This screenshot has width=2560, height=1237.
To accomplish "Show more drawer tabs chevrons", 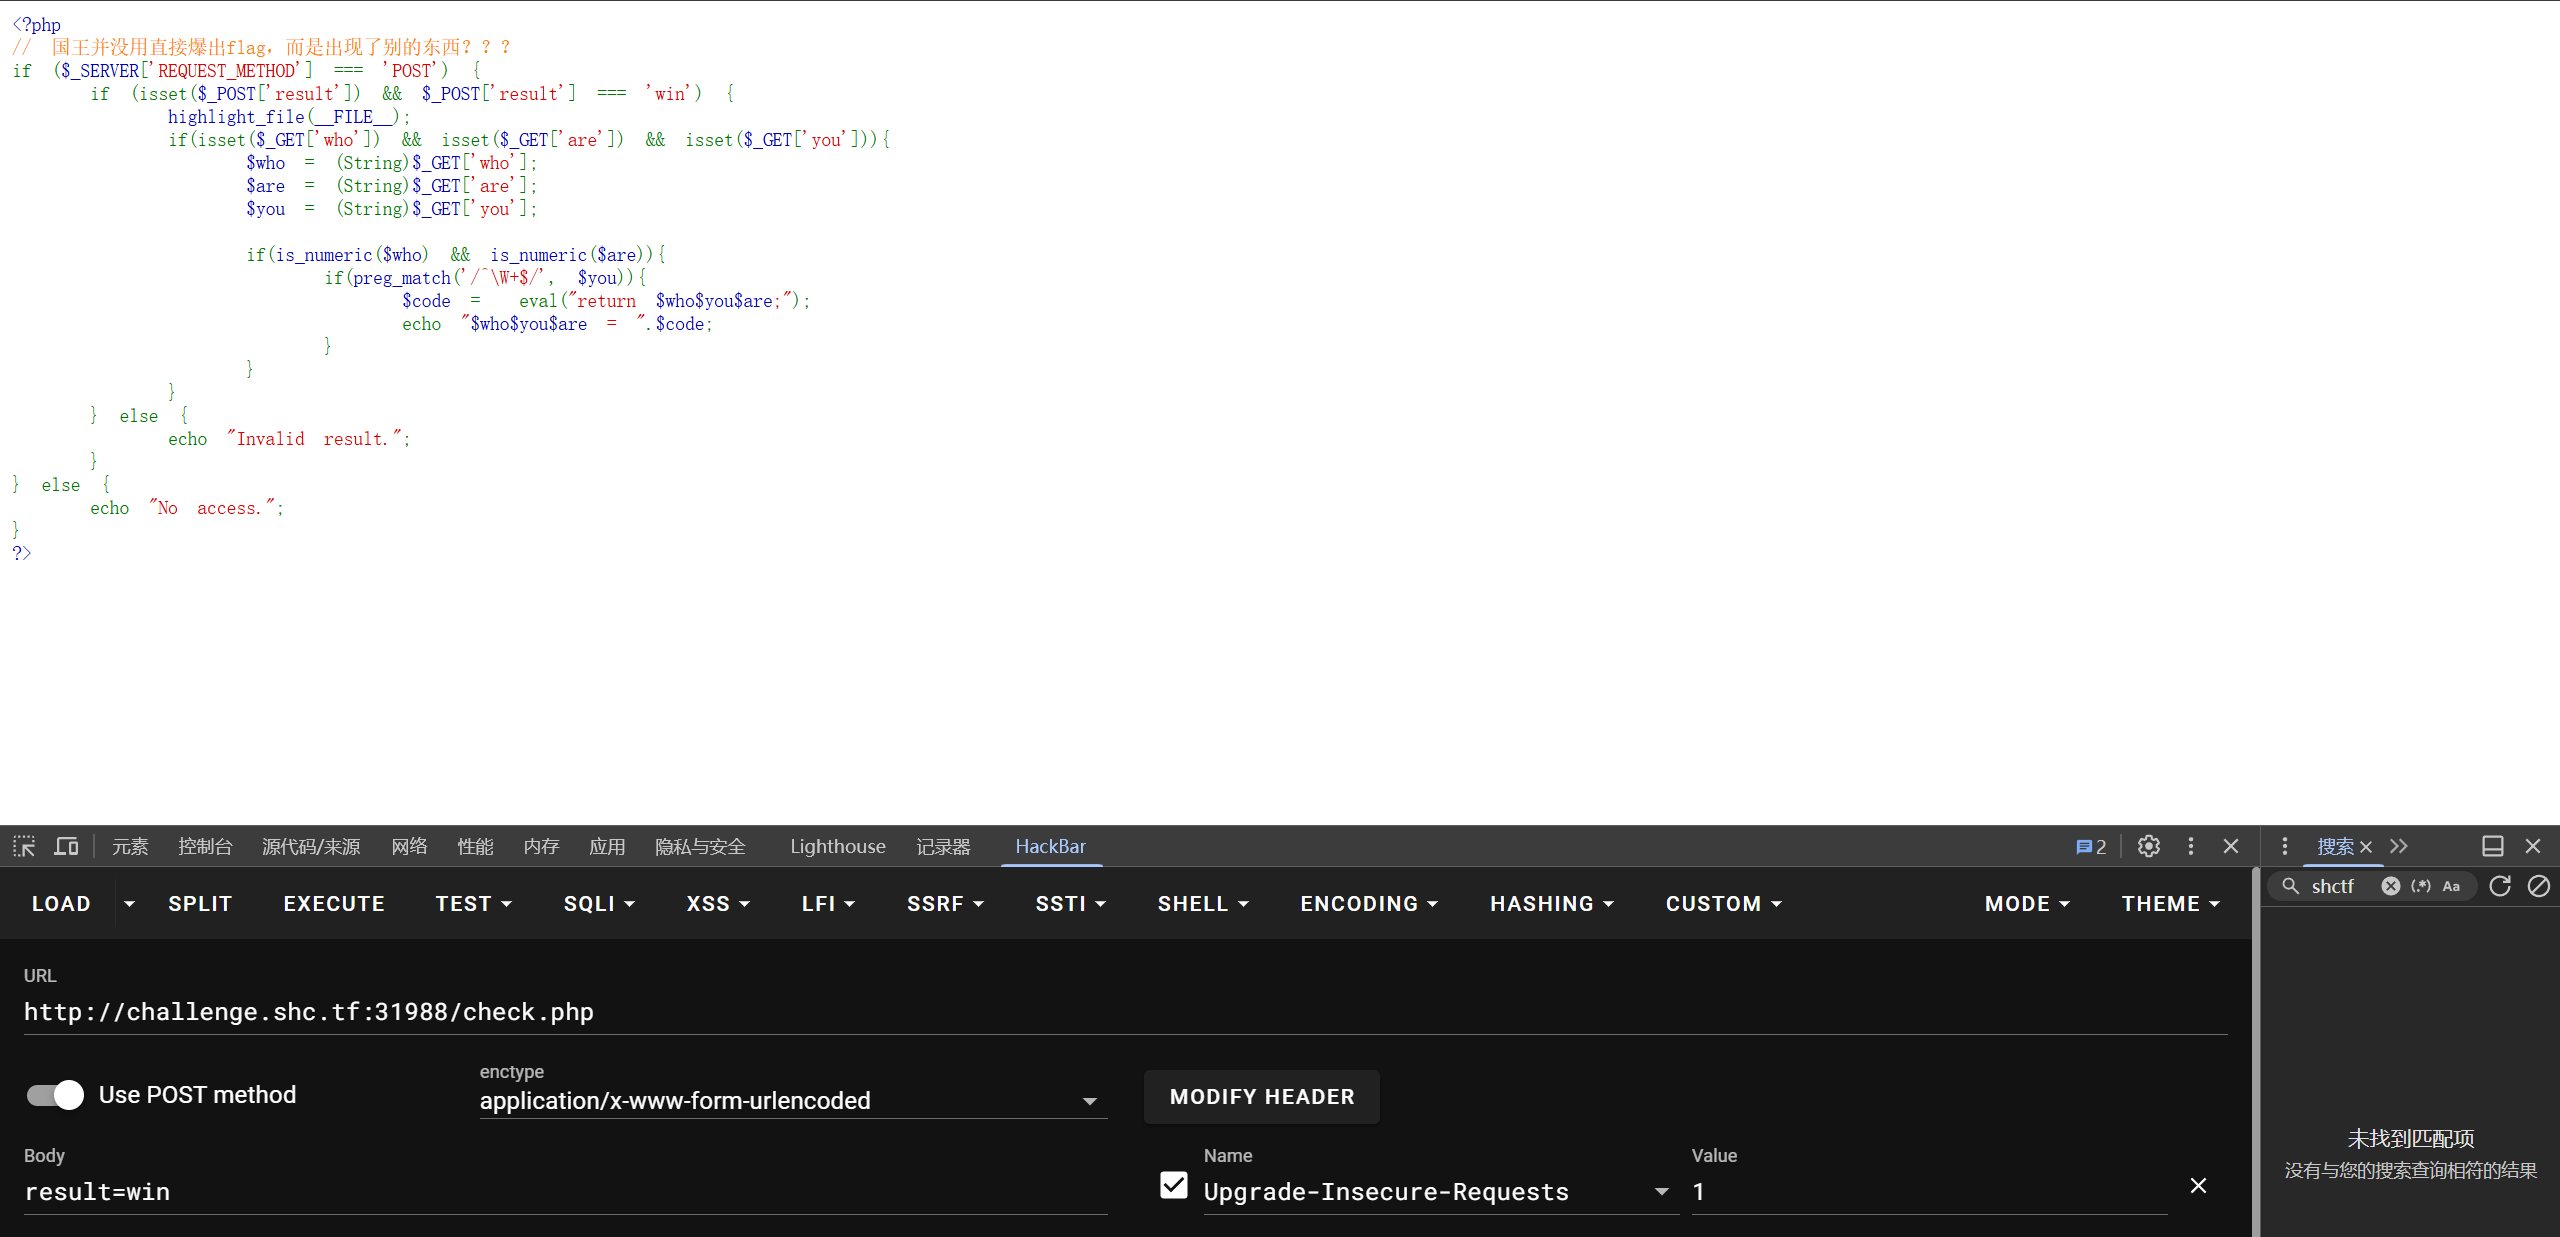I will click(x=2399, y=846).
